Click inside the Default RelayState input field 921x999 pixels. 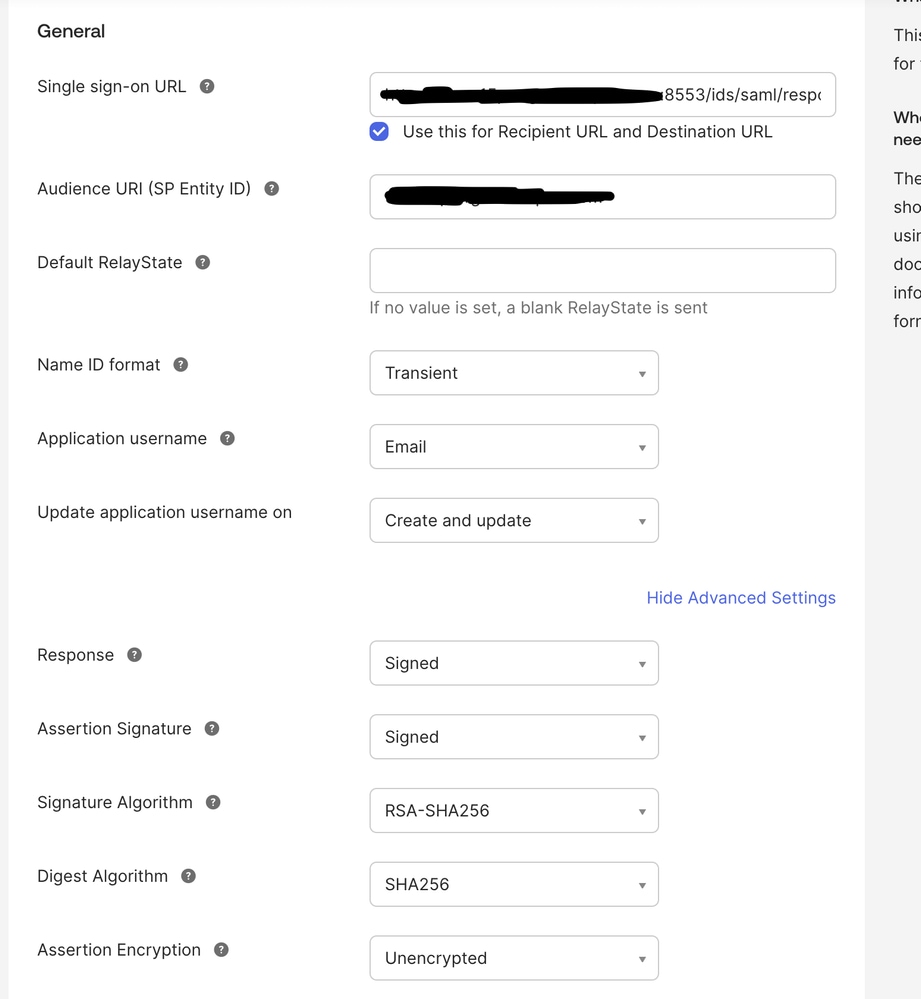click(x=602, y=270)
